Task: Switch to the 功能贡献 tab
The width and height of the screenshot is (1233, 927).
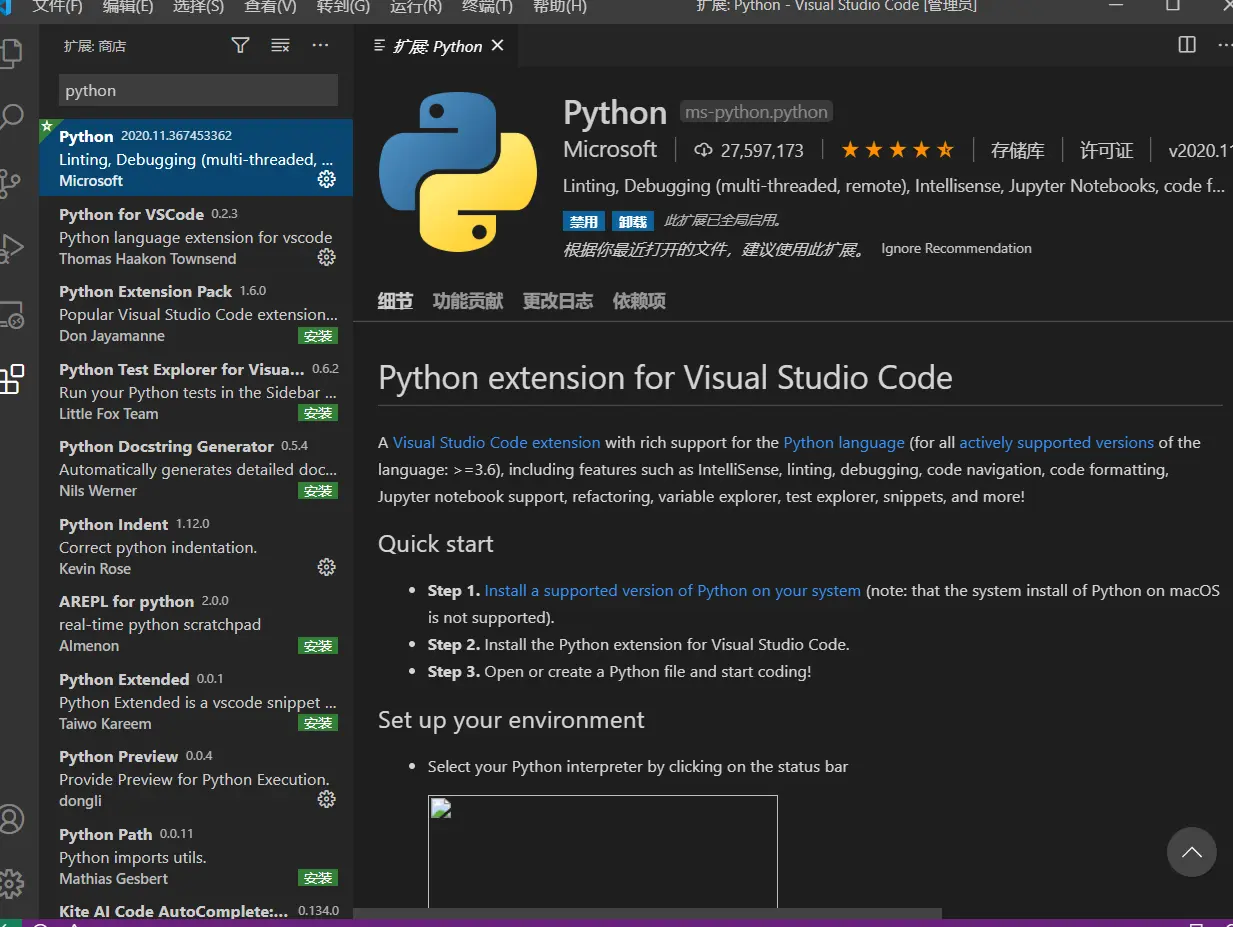Action: coord(467,301)
